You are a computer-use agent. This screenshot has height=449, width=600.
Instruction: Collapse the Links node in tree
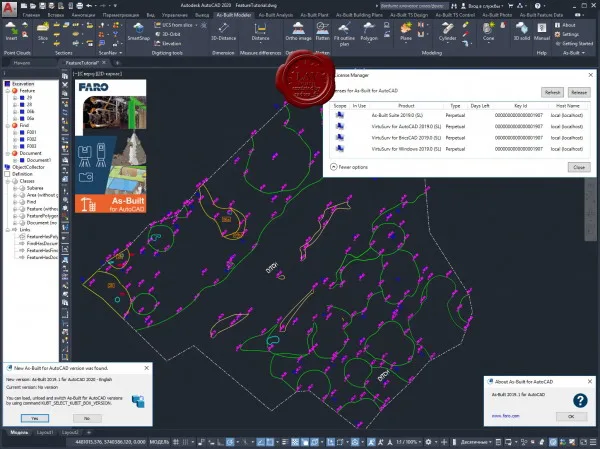click(8, 230)
